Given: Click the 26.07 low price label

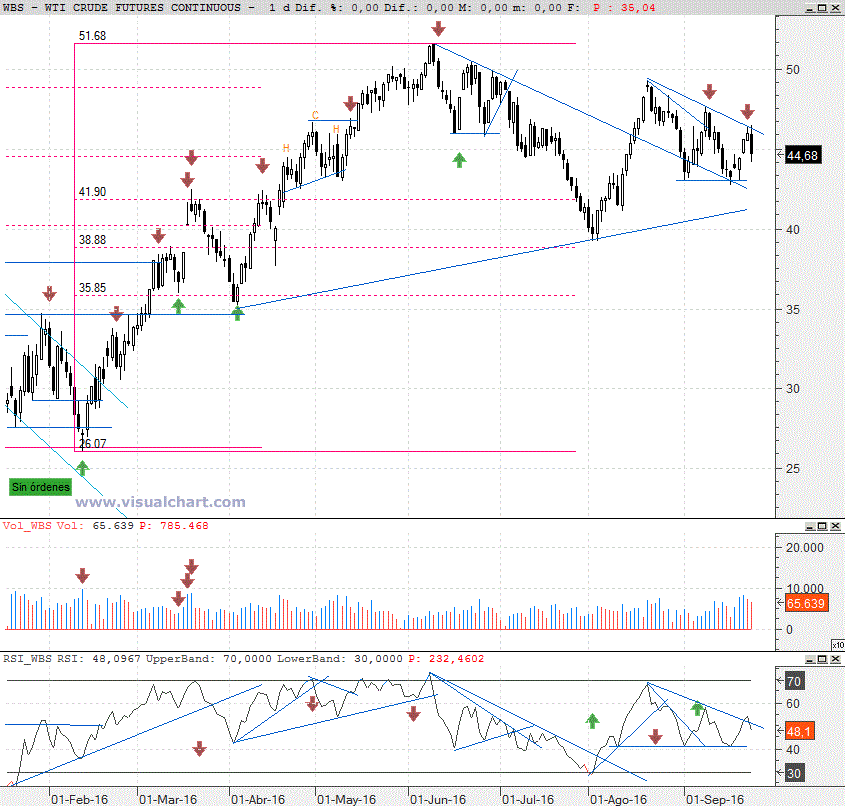Looking at the screenshot, I should [x=93, y=443].
